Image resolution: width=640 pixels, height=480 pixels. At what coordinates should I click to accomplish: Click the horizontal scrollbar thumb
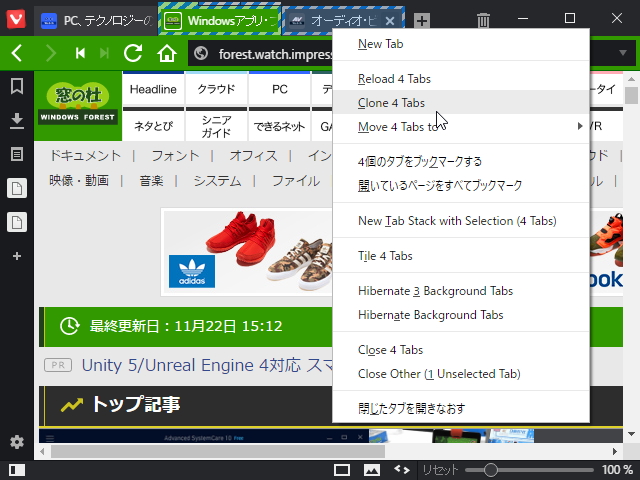point(218,451)
